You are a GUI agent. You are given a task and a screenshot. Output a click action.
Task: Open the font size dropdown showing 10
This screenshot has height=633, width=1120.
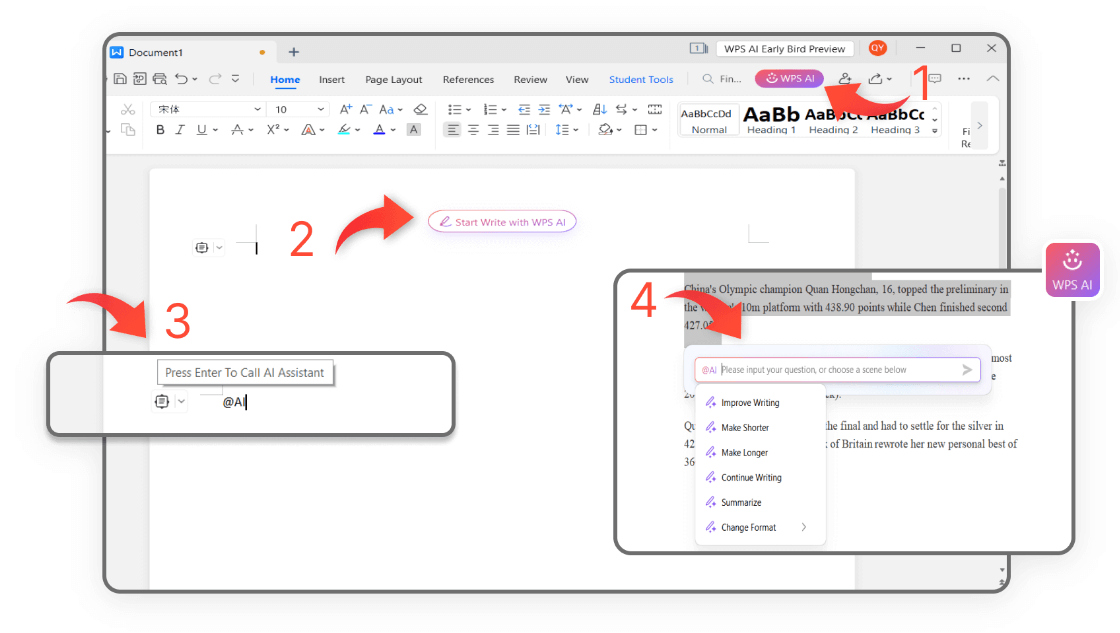[x=321, y=109]
